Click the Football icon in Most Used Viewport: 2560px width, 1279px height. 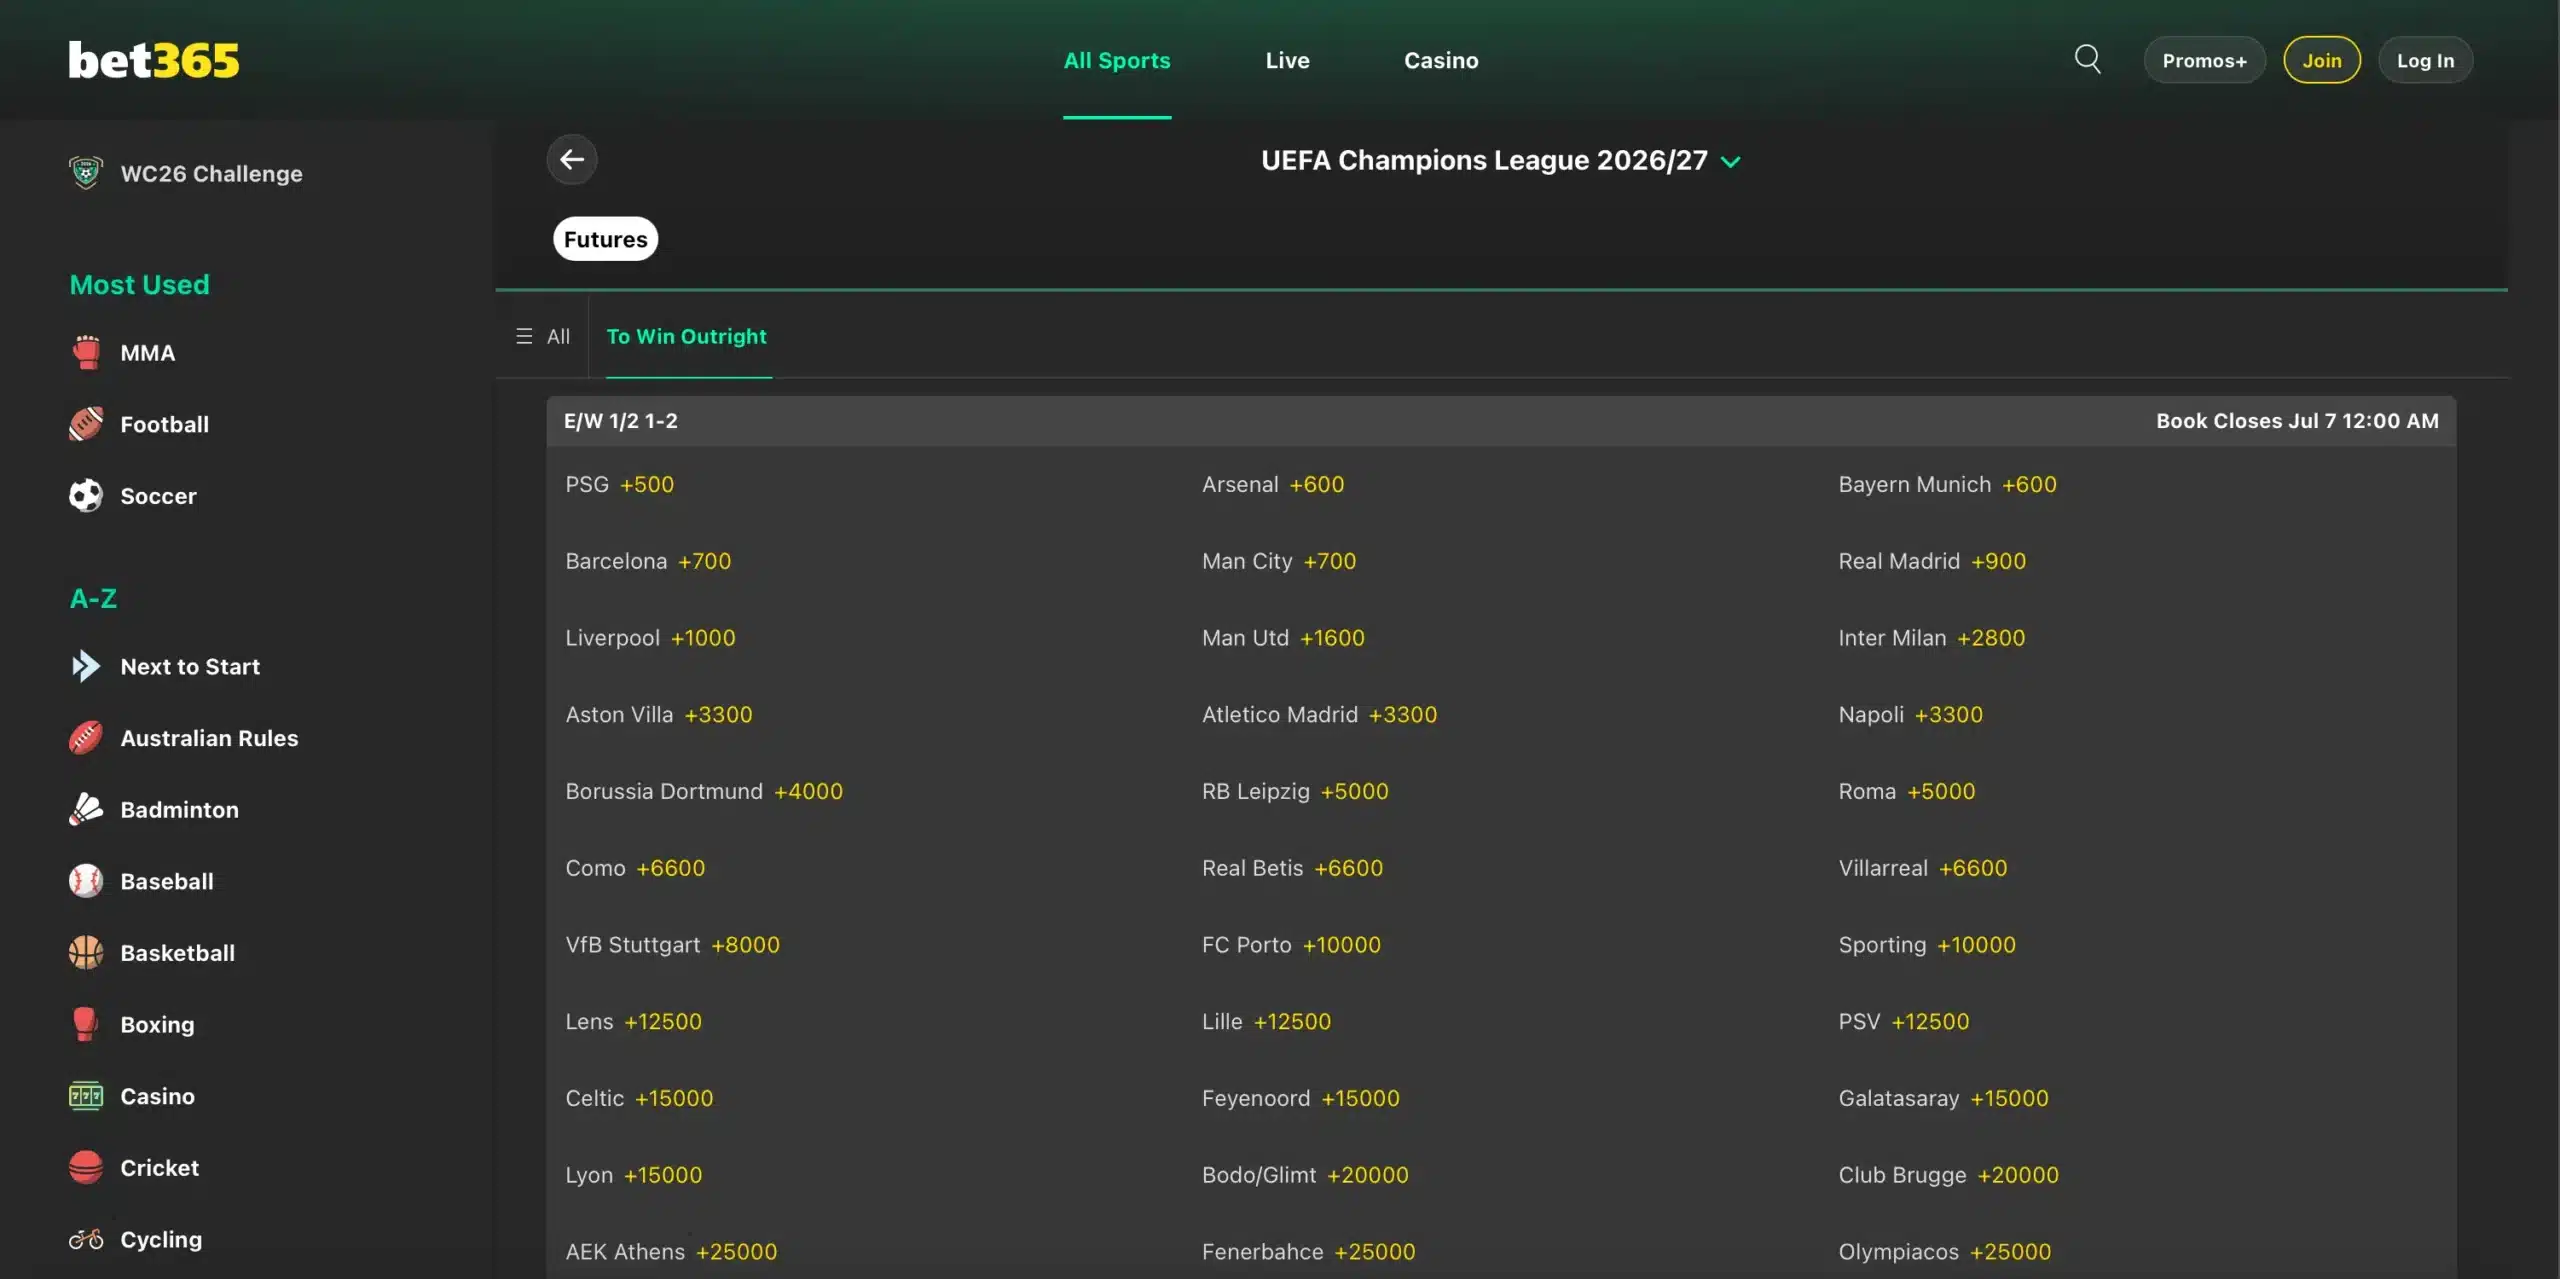86,424
